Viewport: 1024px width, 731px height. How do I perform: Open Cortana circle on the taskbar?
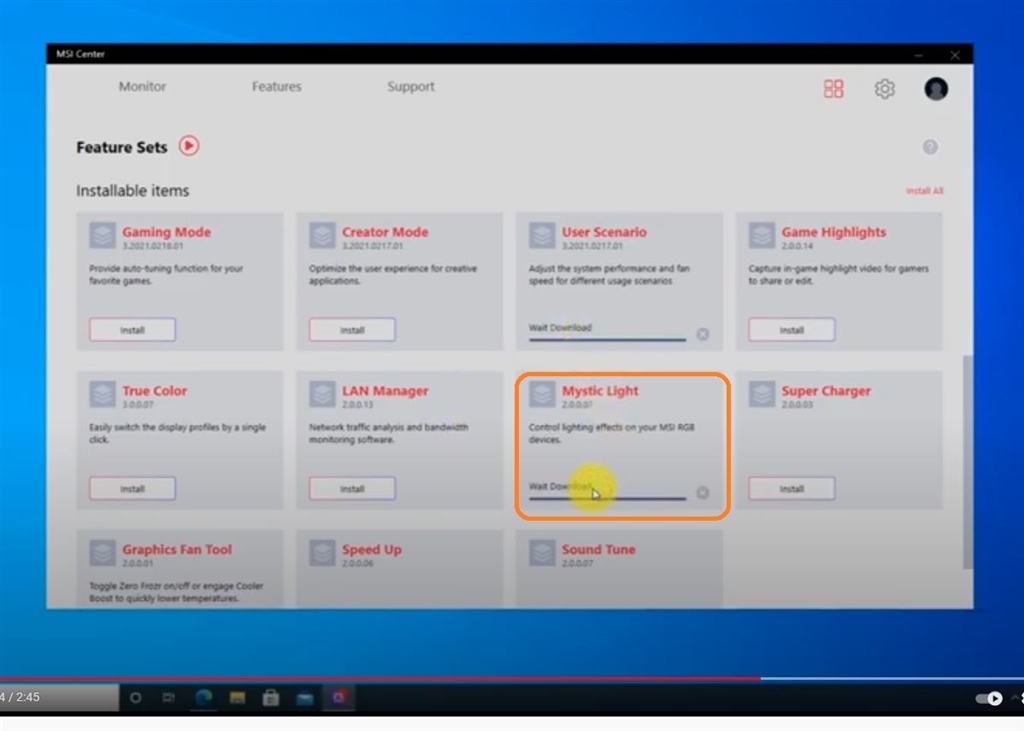pos(135,698)
